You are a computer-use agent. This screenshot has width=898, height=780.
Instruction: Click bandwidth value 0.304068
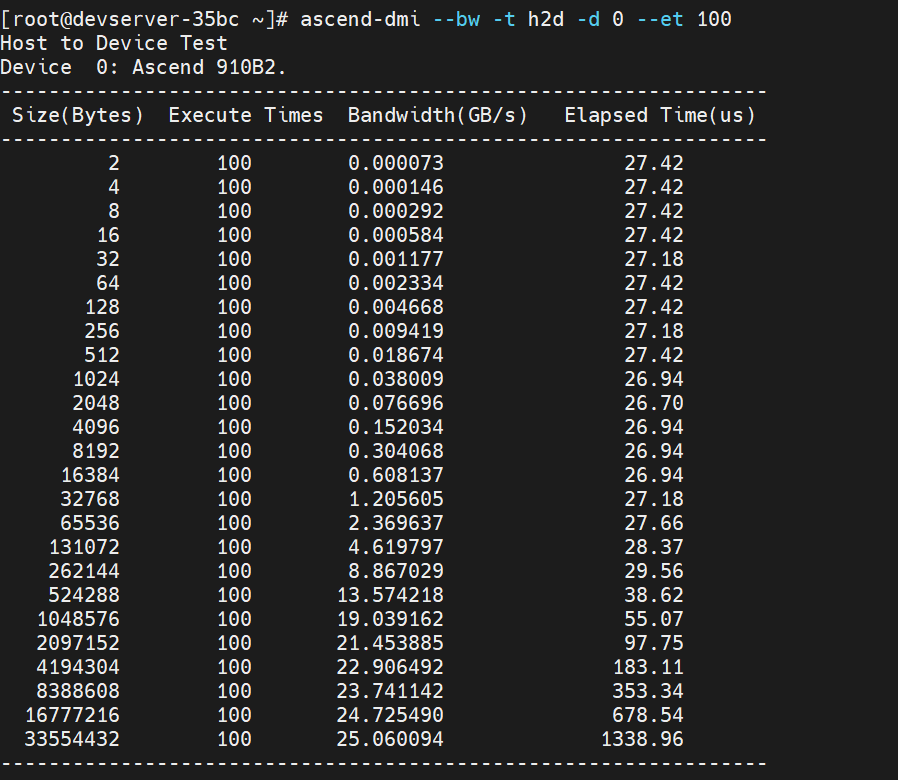(x=396, y=452)
